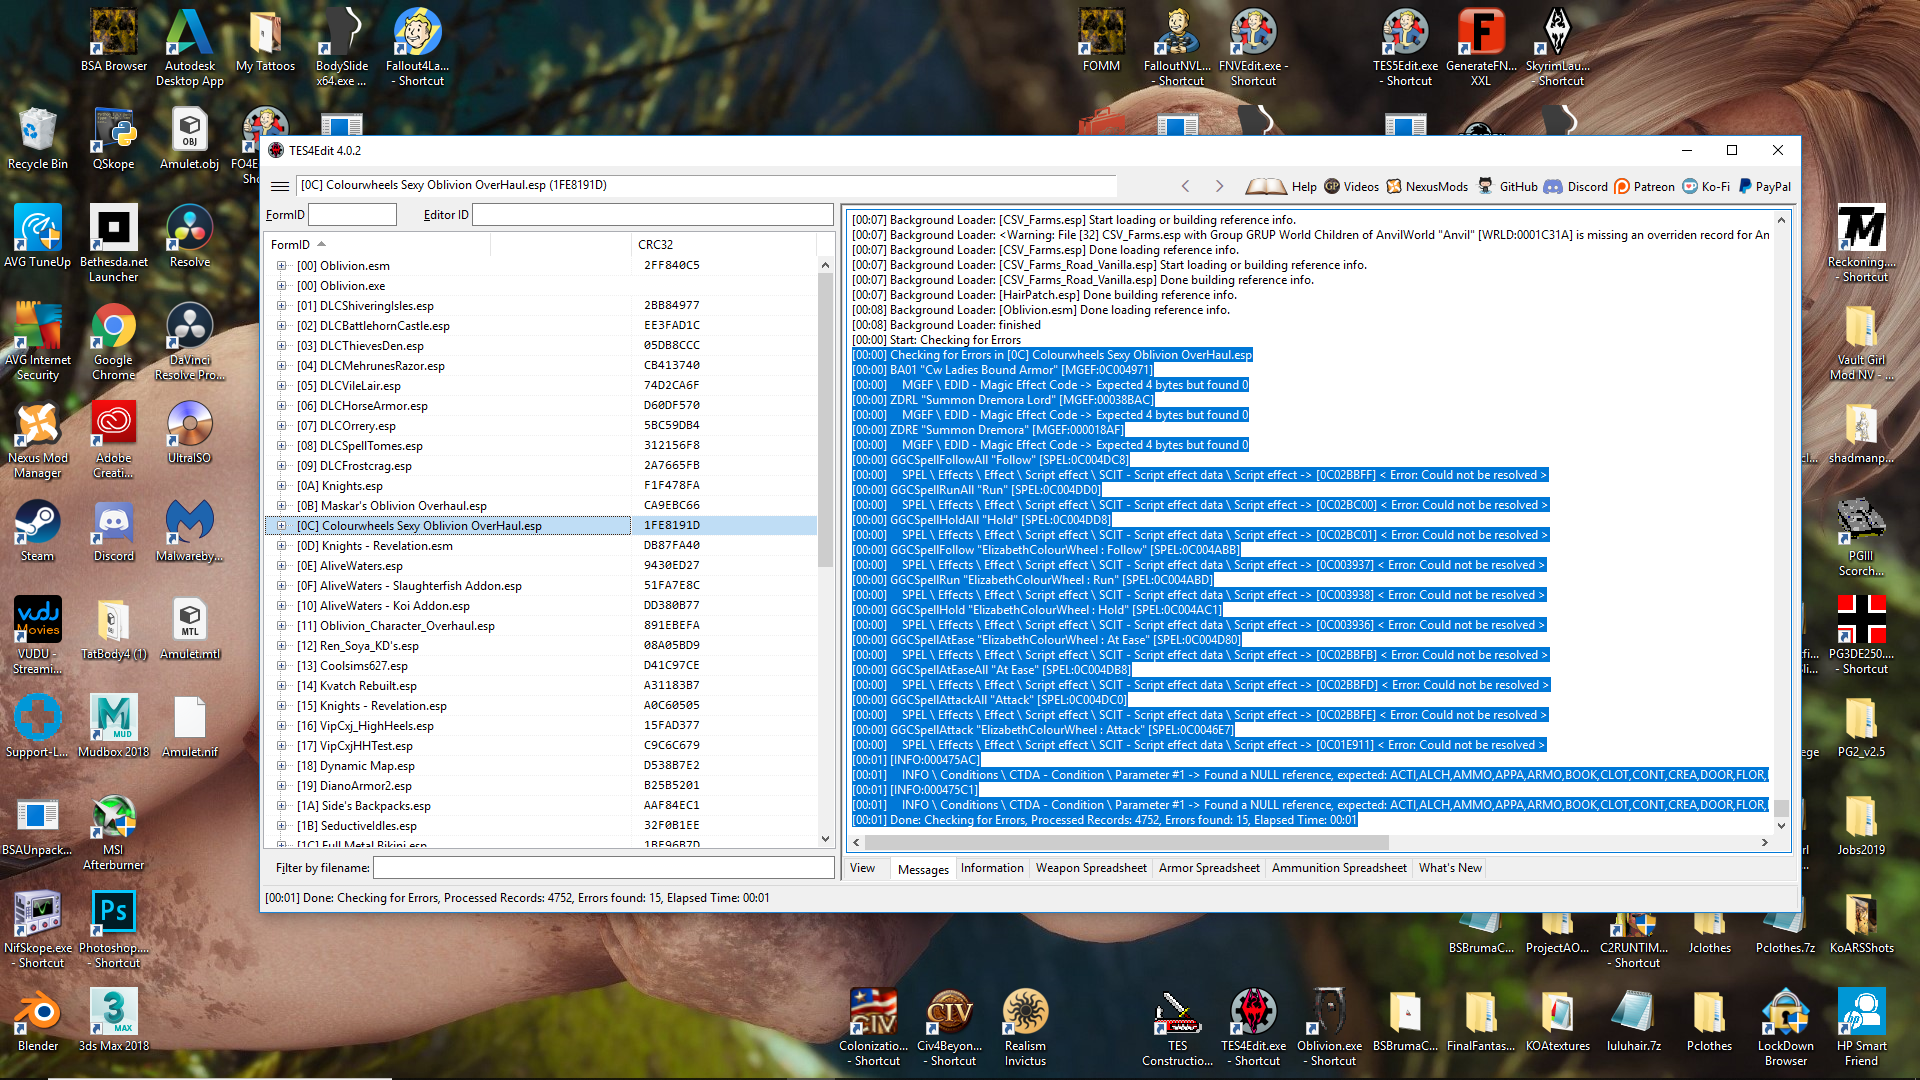
Task: Click the FormID search field
Action: pyautogui.click(x=352, y=215)
